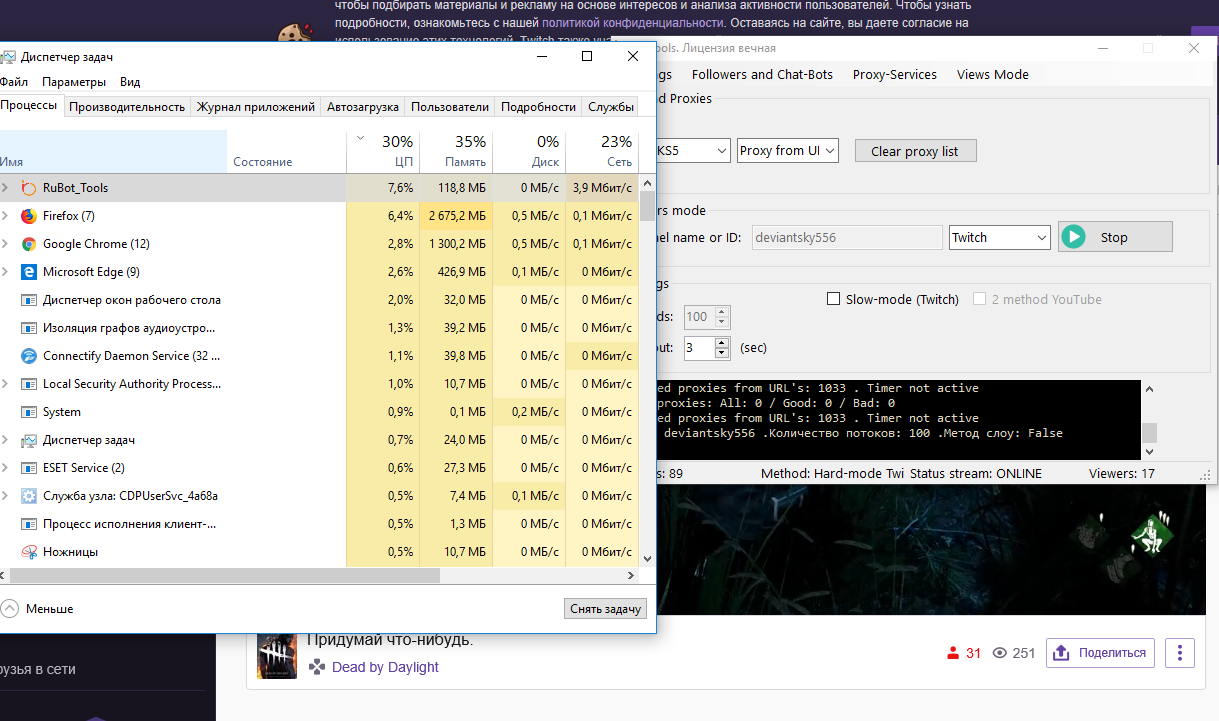The width and height of the screenshot is (1219, 721).
Task: Click the Снять задачу button
Action: [x=605, y=608]
